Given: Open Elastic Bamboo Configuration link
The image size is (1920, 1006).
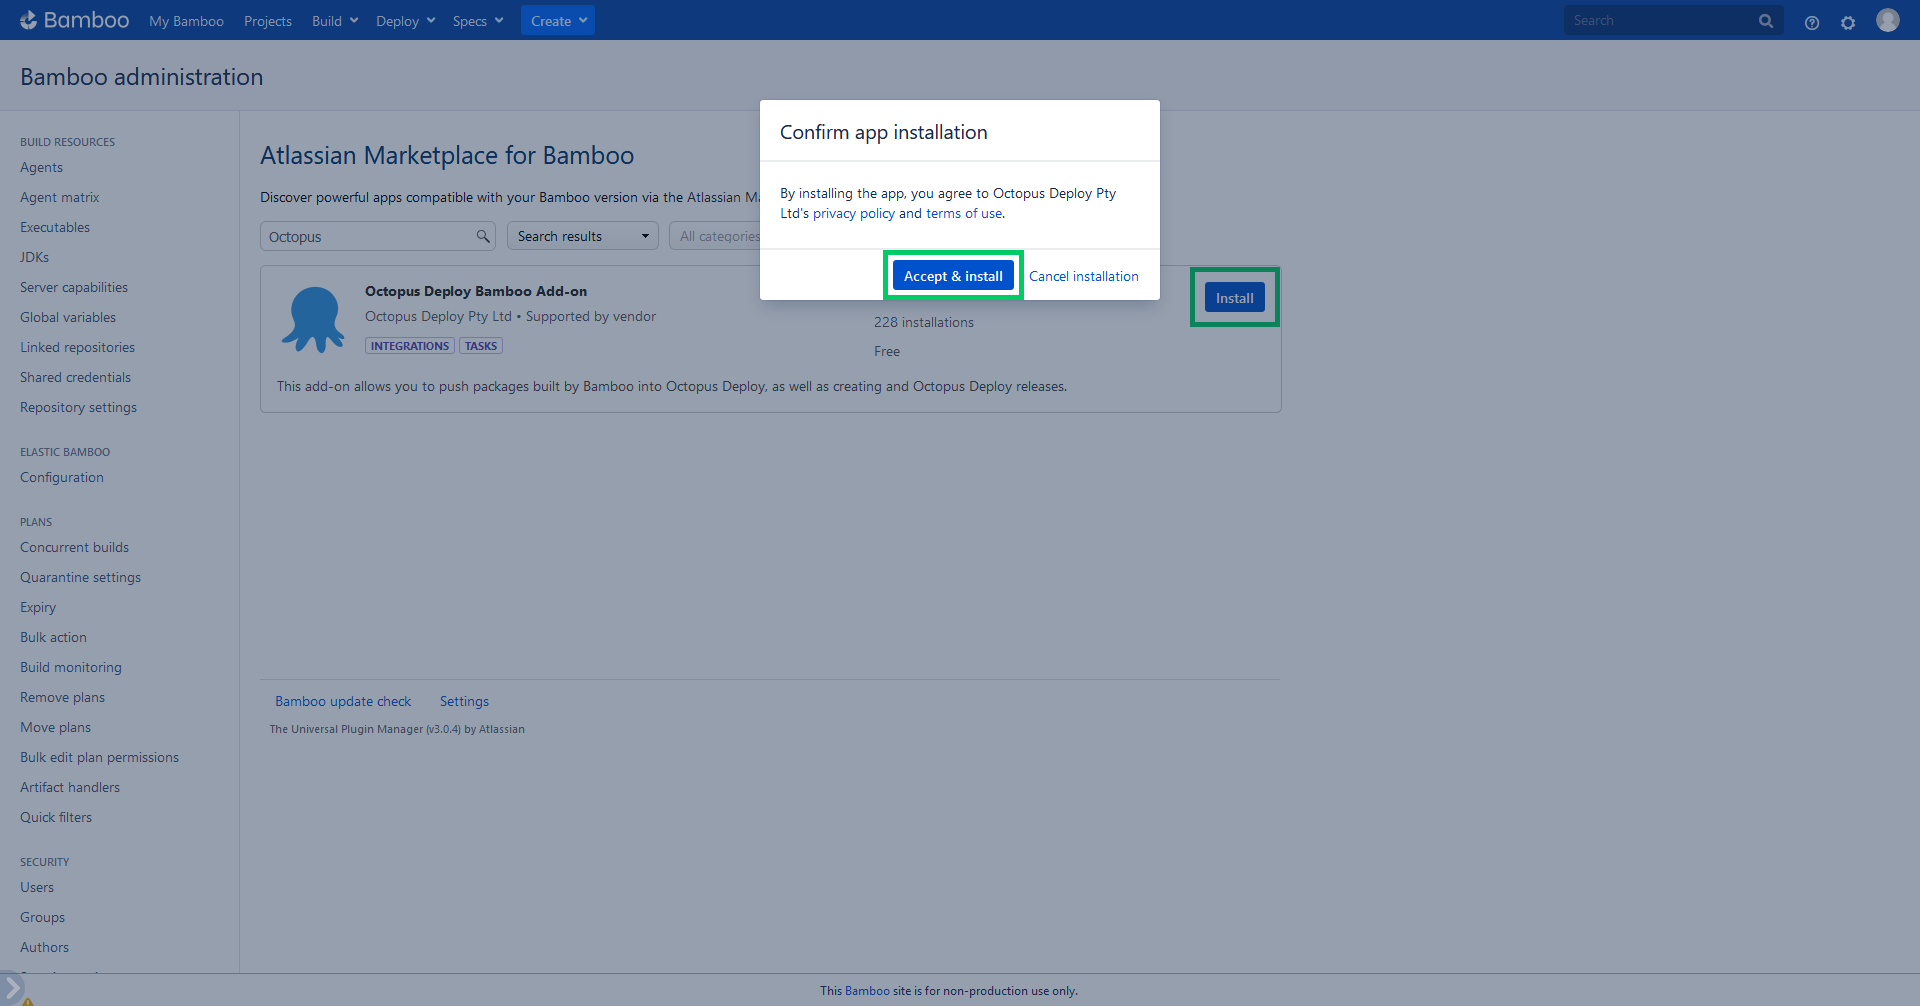Looking at the screenshot, I should coord(62,477).
